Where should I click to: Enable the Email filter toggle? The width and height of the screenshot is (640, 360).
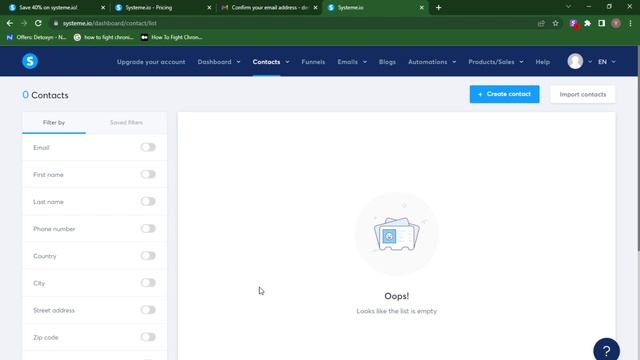(x=148, y=147)
